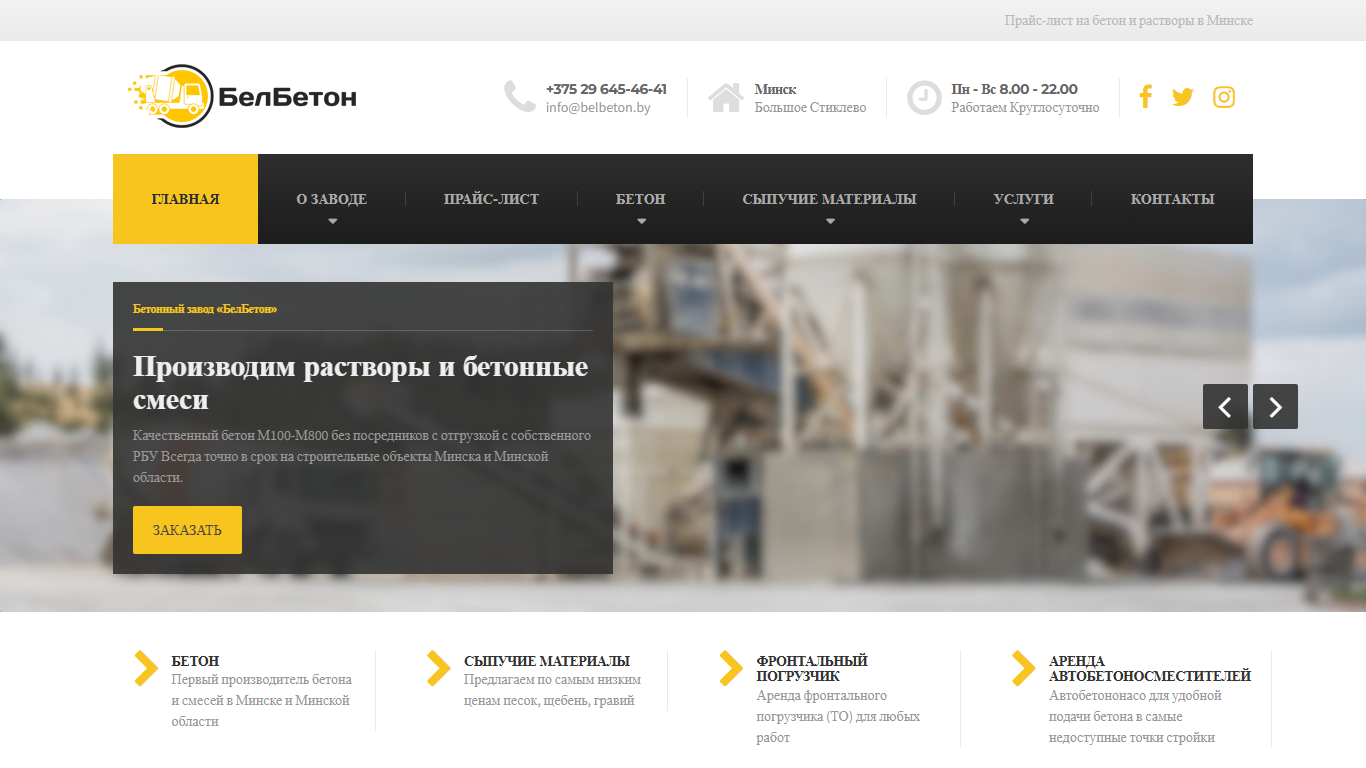Click the clock working hours icon
Viewport: 1366px width, 768px height.
(x=924, y=98)
